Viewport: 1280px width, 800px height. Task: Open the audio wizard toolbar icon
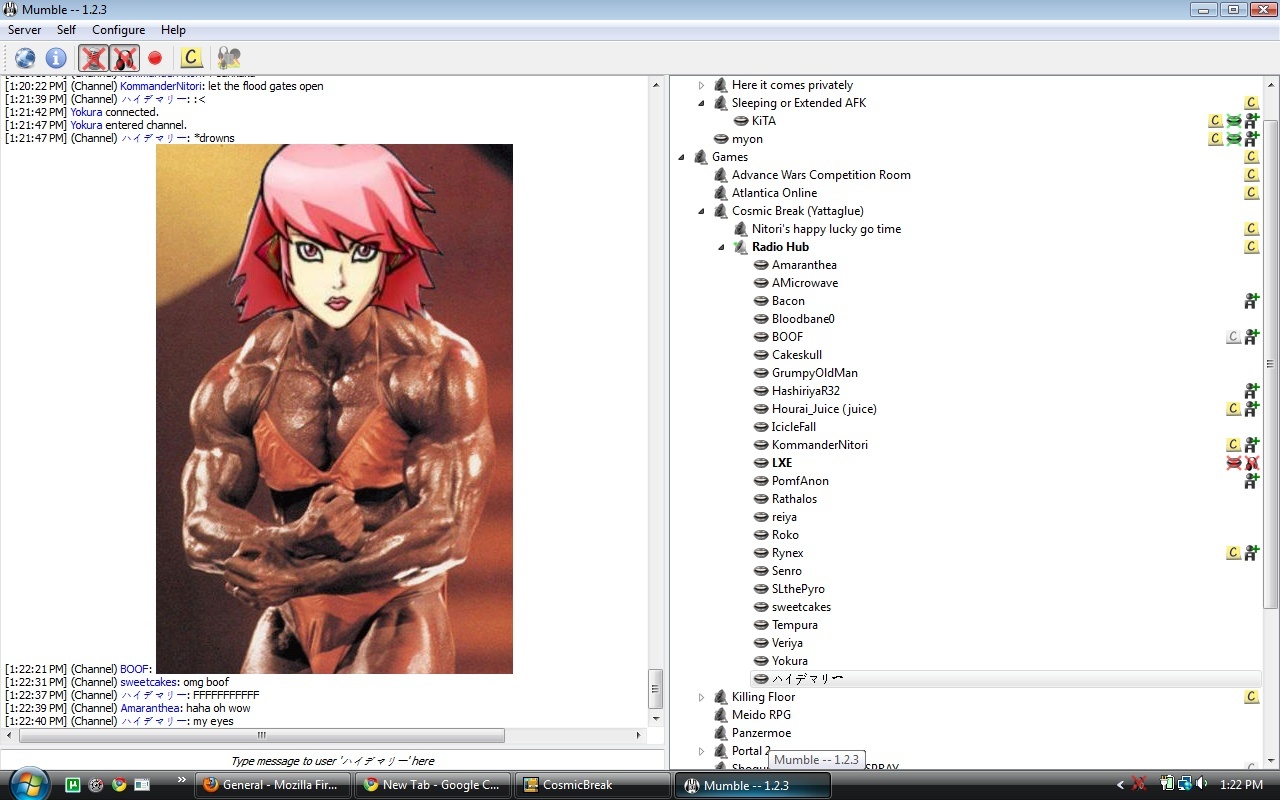[228, 58]
